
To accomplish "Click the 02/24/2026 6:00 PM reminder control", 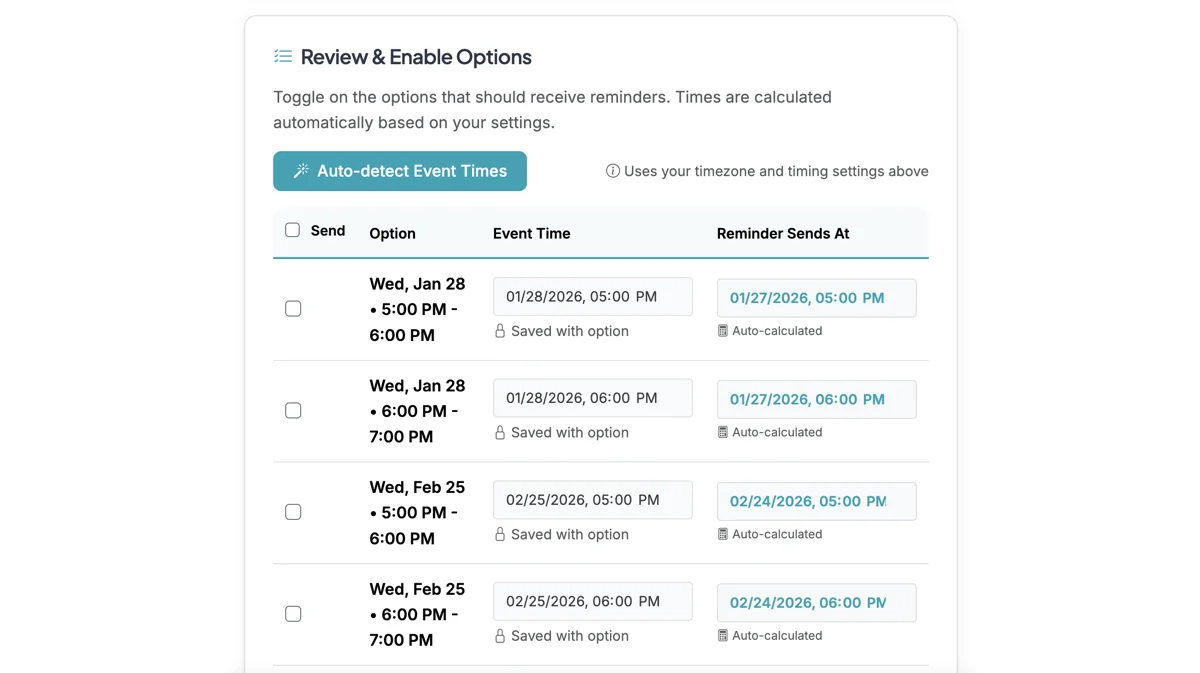I will point(816,602).
